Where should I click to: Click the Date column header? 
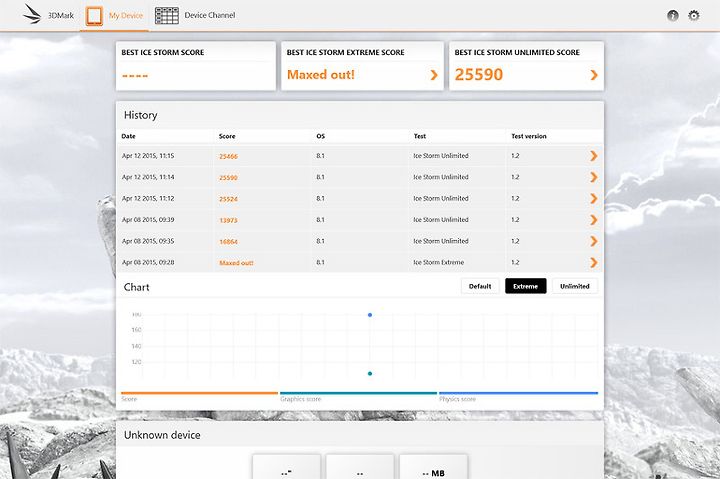tap(129, 136)
